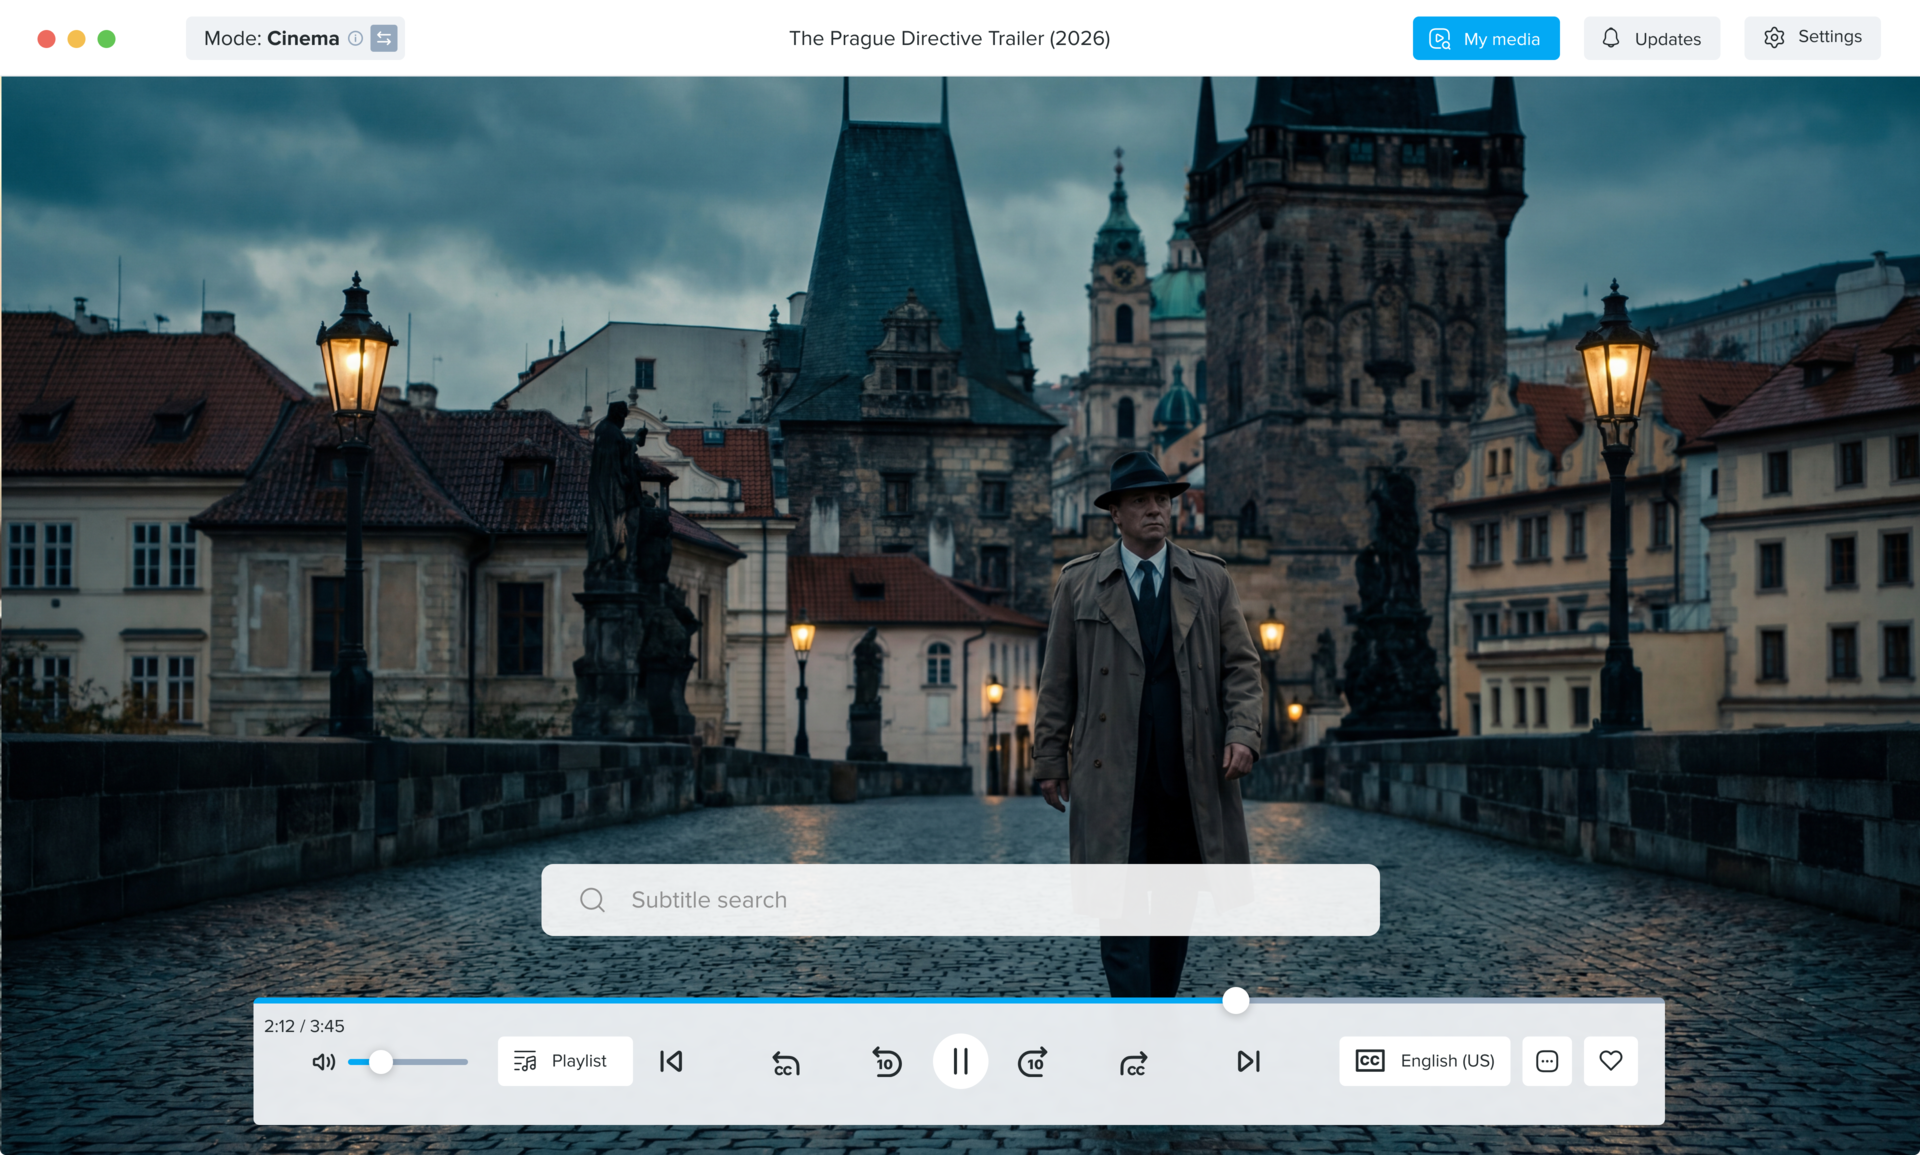1920x1155 pixels.
Task: Open the English (US) subtitle language dropdown
Action: point(1424,1061)
